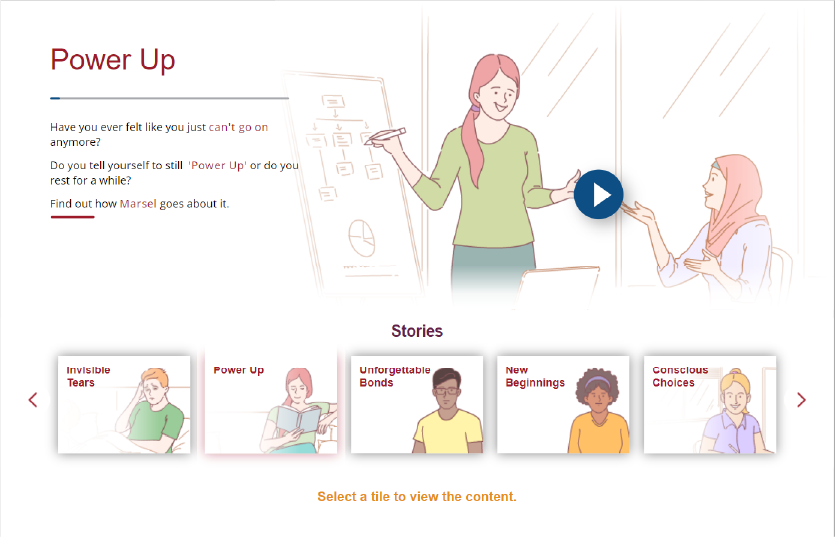The image size is (835, 537).
Task: Click the whiteboard flowchart in the illustration
Action: click(x=342, y=147)
